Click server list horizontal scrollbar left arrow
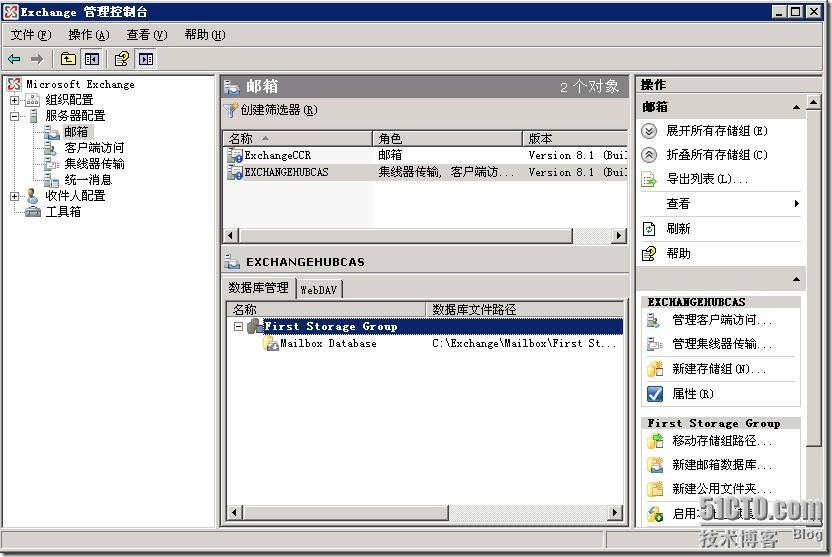 231,236
